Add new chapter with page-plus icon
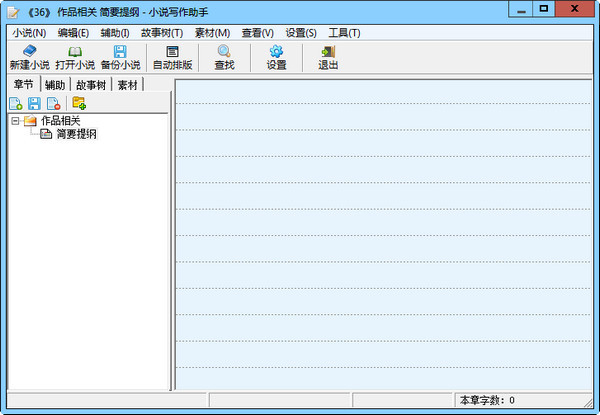 [x=16, y=103]
